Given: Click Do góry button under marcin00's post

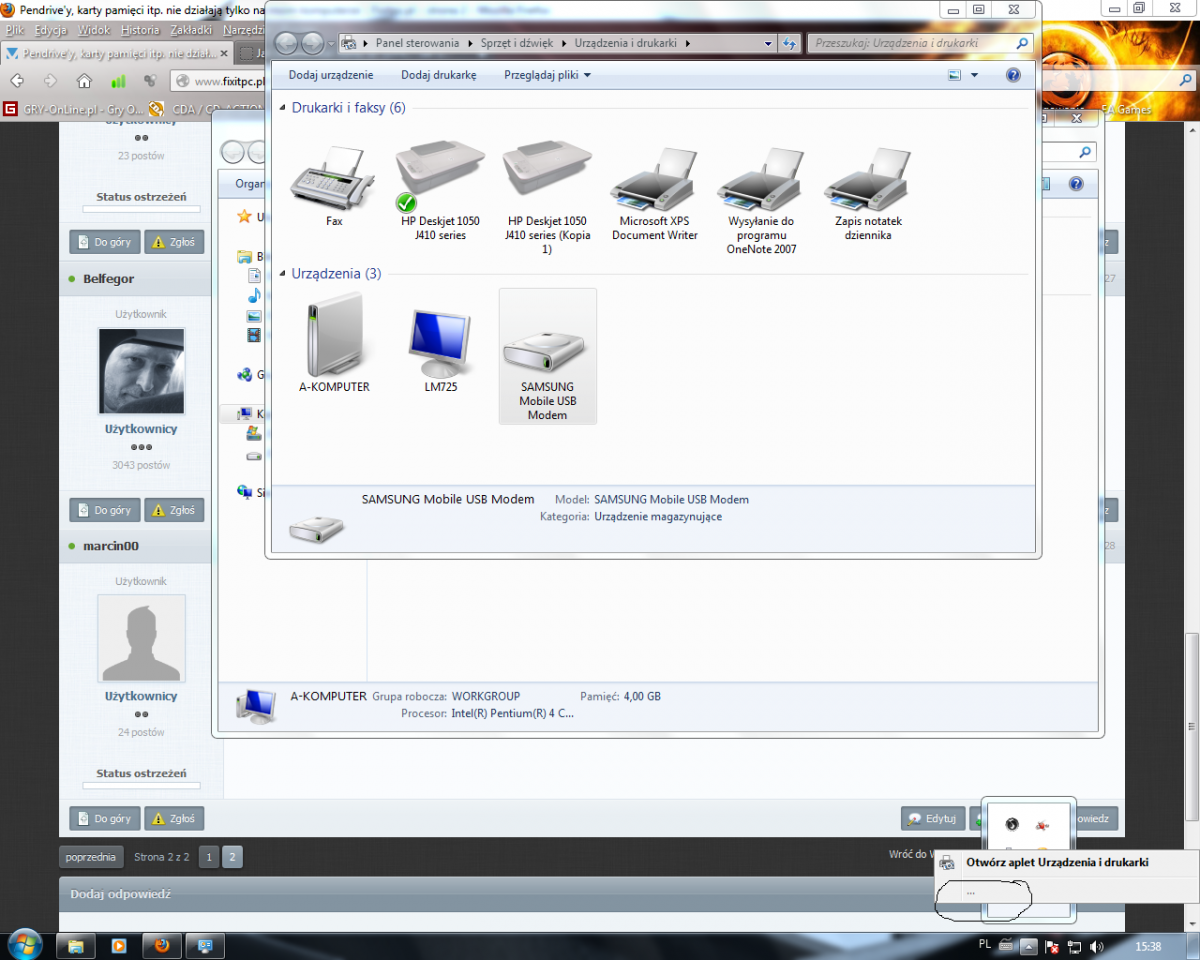Looking at the screenshot, I should pos(105,818).
